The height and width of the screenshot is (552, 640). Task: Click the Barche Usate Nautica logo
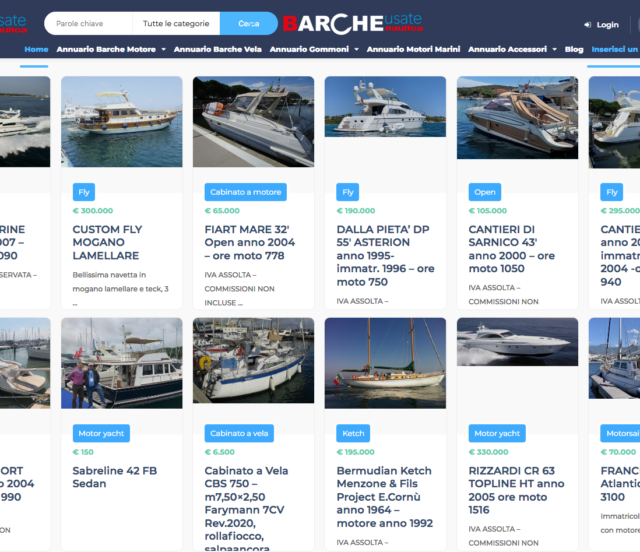352,24
